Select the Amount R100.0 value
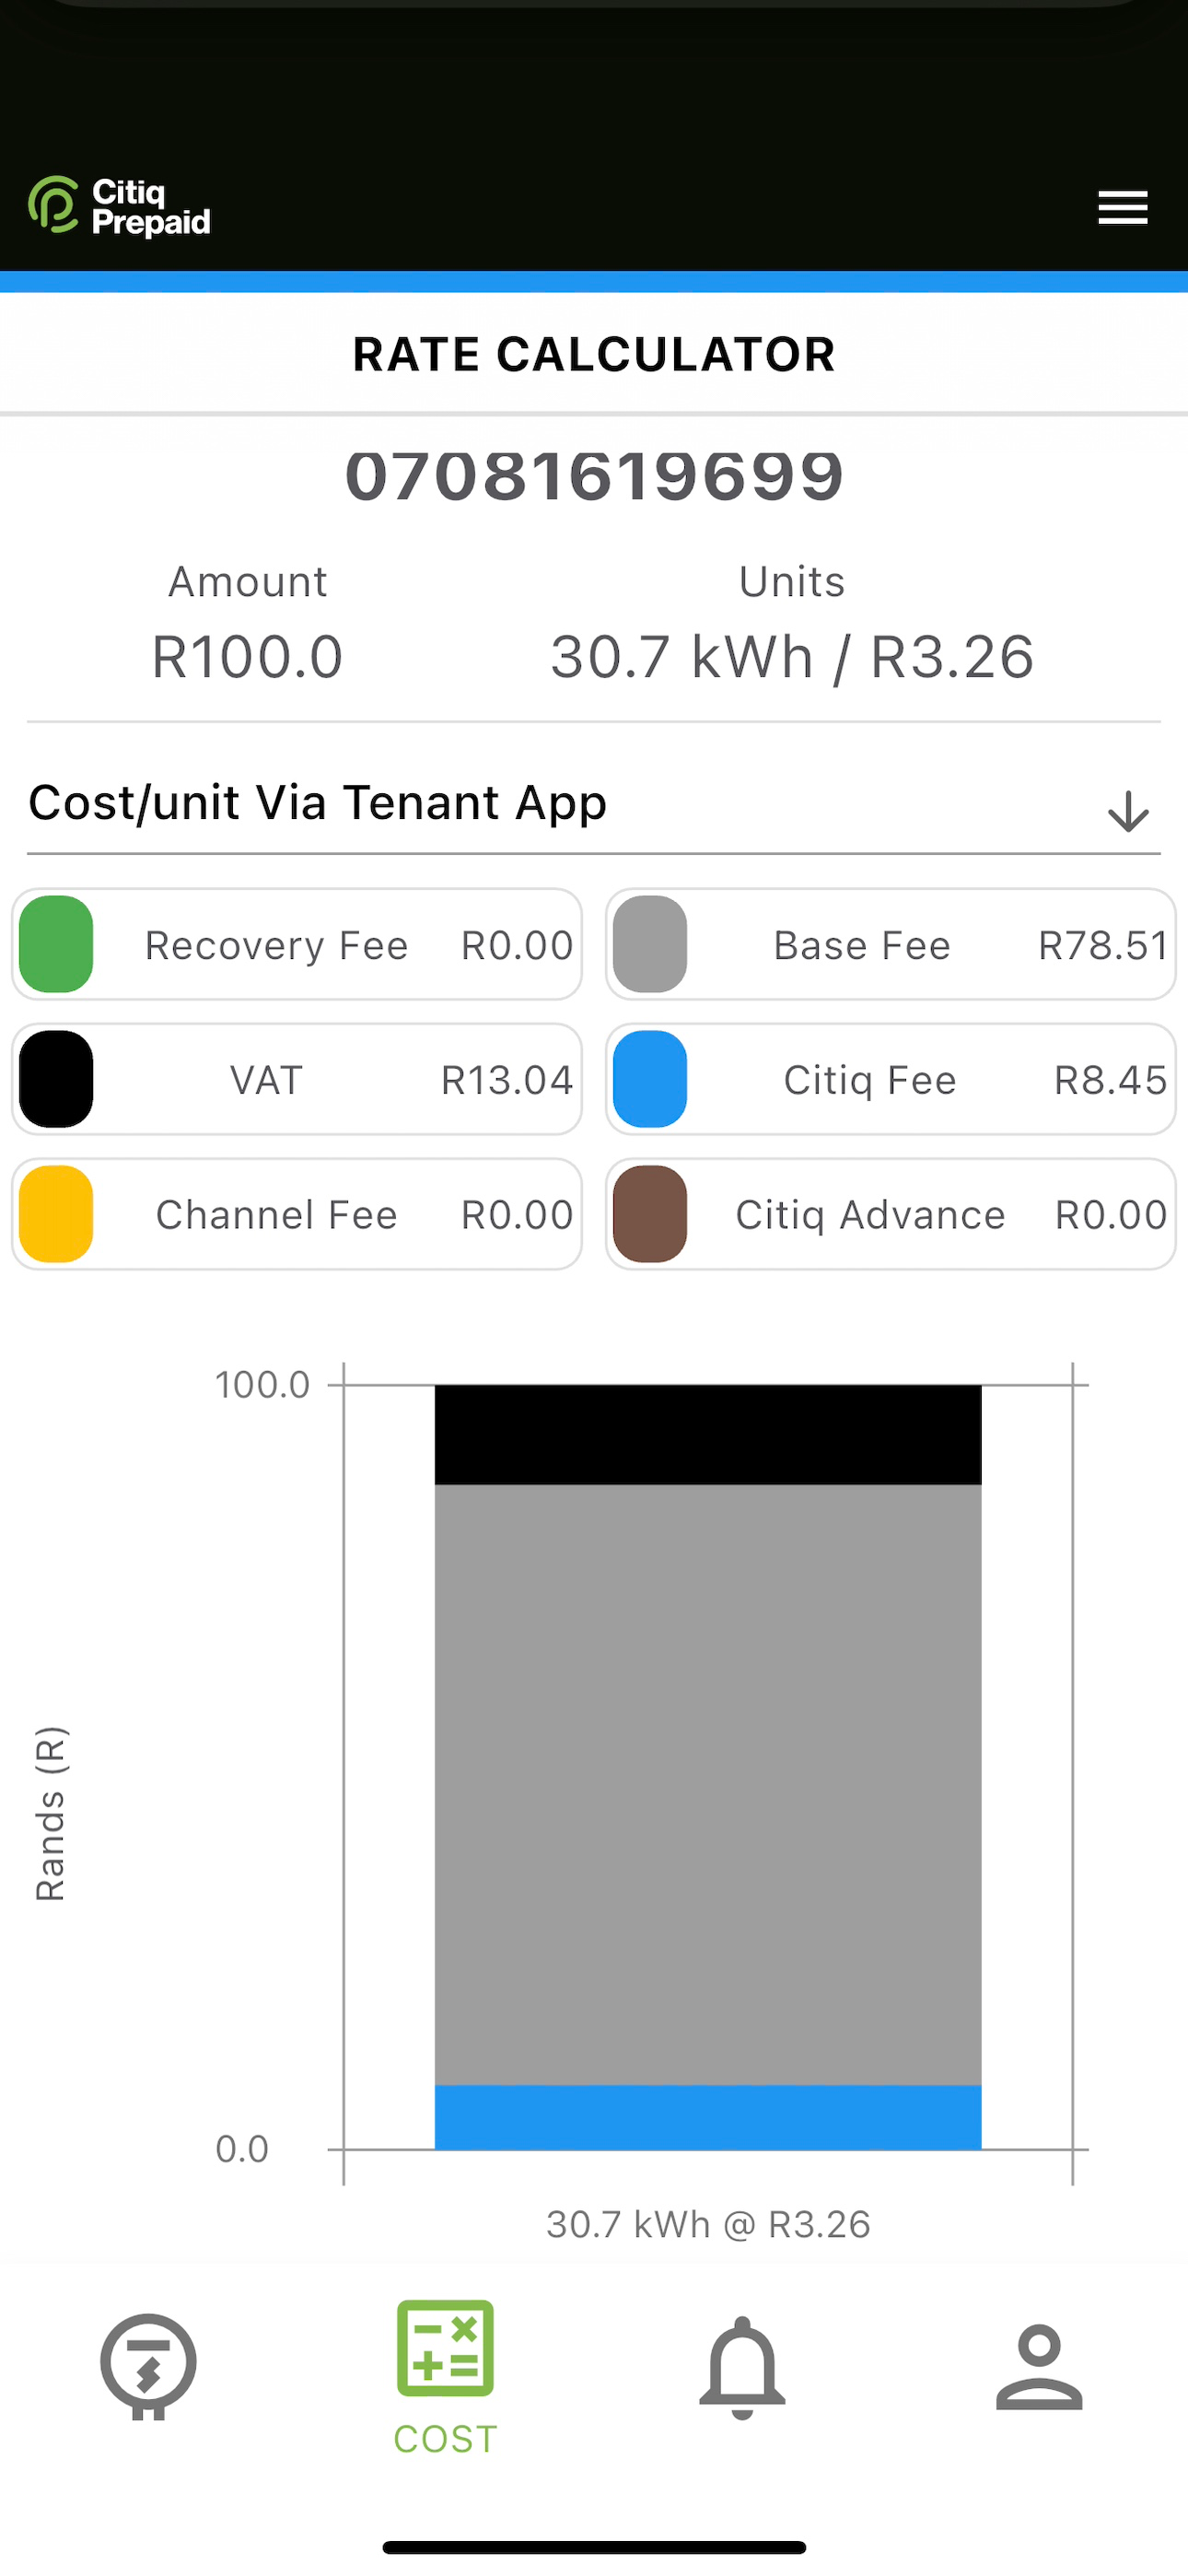 pos(247,657)
